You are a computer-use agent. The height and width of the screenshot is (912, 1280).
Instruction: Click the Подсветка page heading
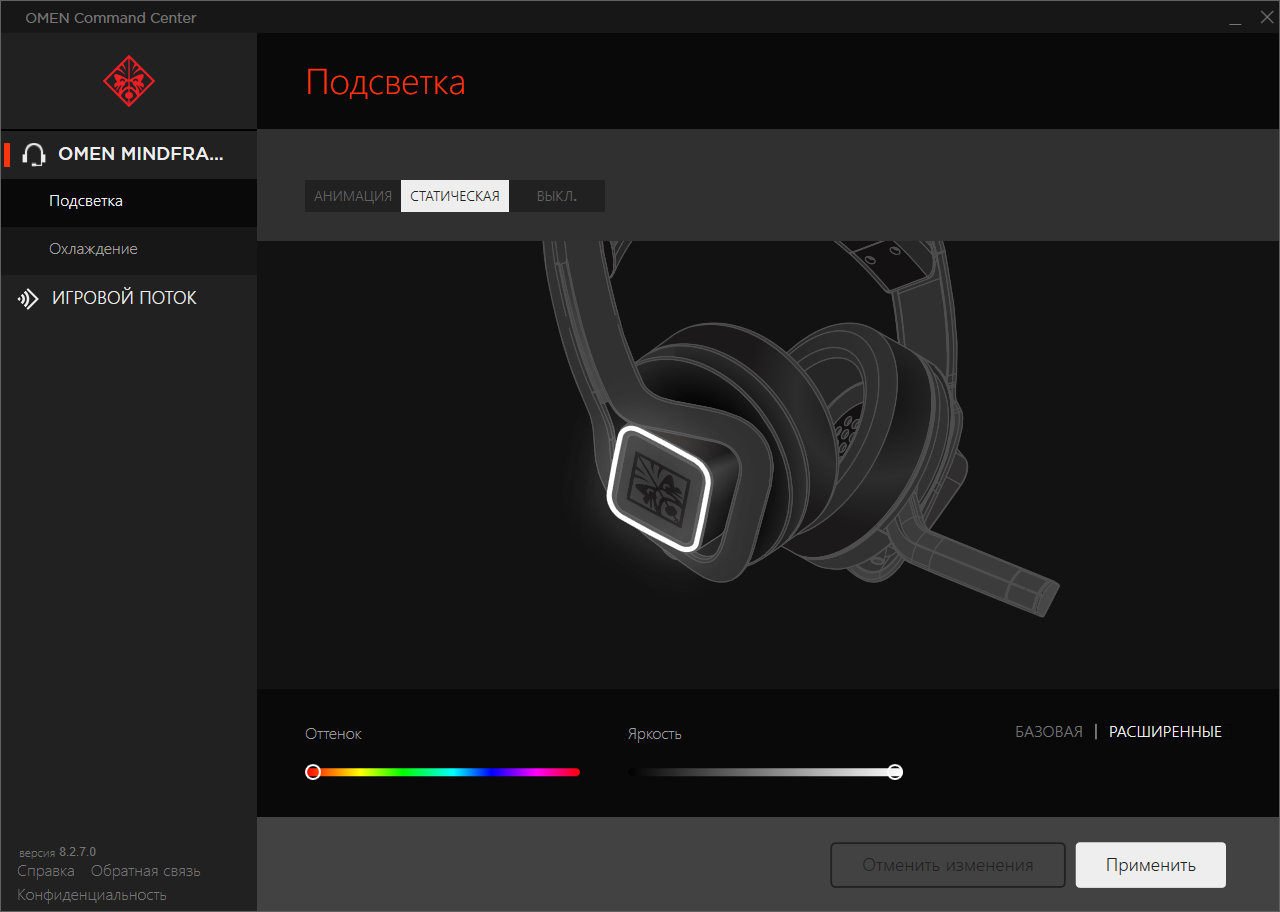(x=386, y=82)
